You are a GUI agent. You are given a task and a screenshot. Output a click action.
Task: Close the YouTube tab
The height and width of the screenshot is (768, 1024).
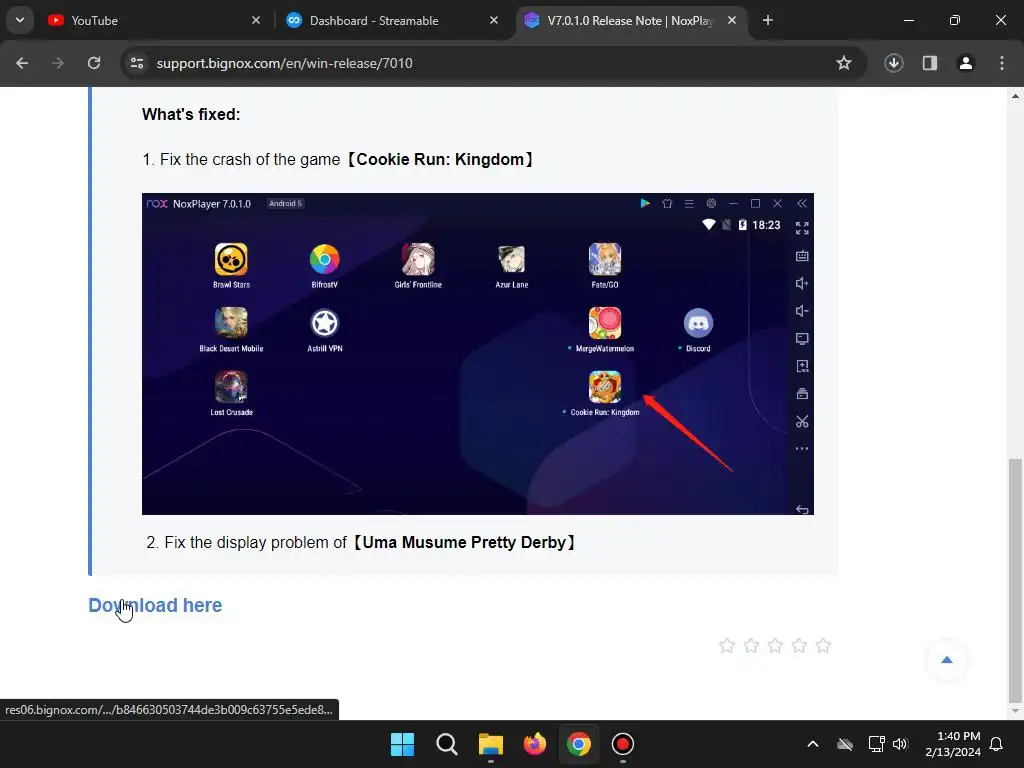pos(256,21)
